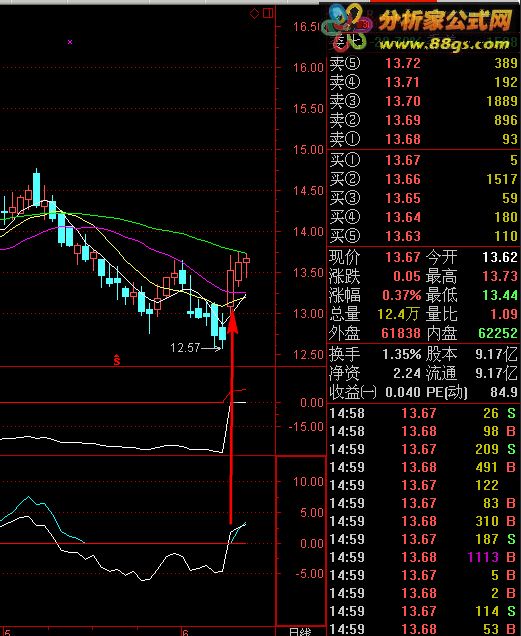Click the colorful flower logo icon
This screenshot has height=636, width=521.
347,27
